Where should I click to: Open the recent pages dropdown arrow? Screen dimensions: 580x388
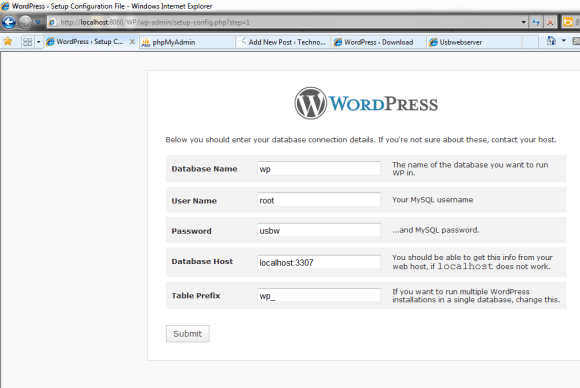point(38,22)
